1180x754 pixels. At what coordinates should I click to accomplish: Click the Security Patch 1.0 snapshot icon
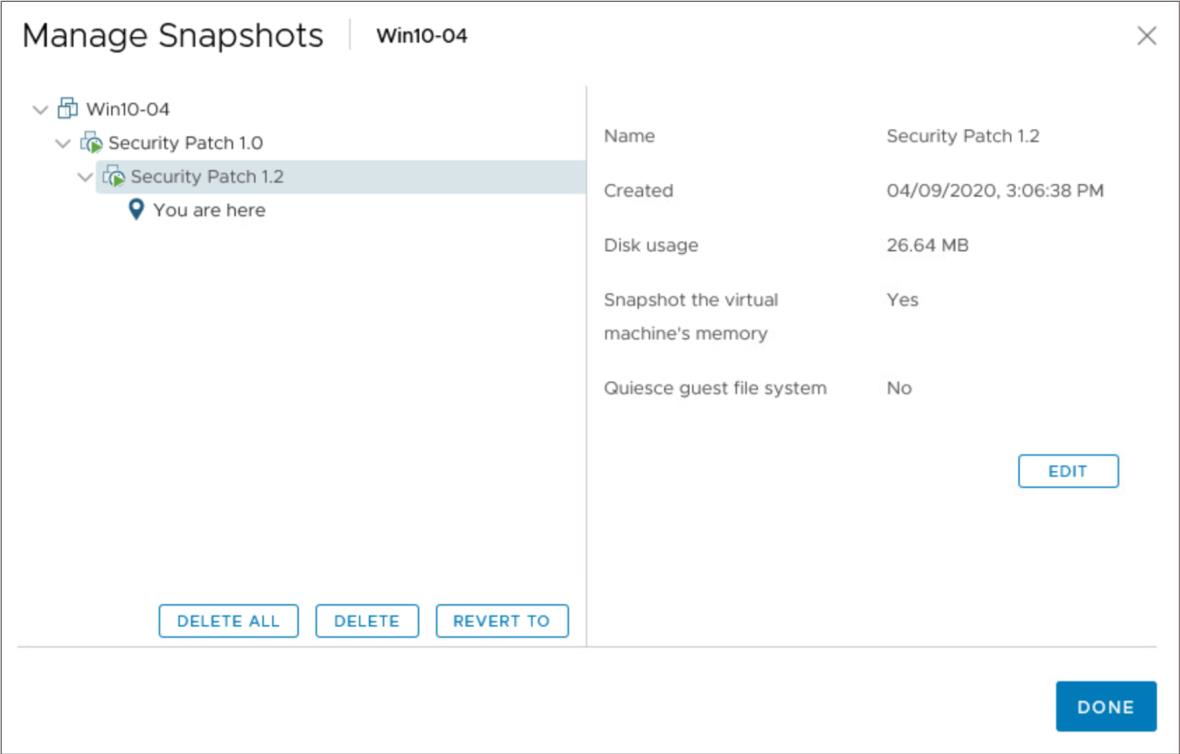(x=91, y=142)
